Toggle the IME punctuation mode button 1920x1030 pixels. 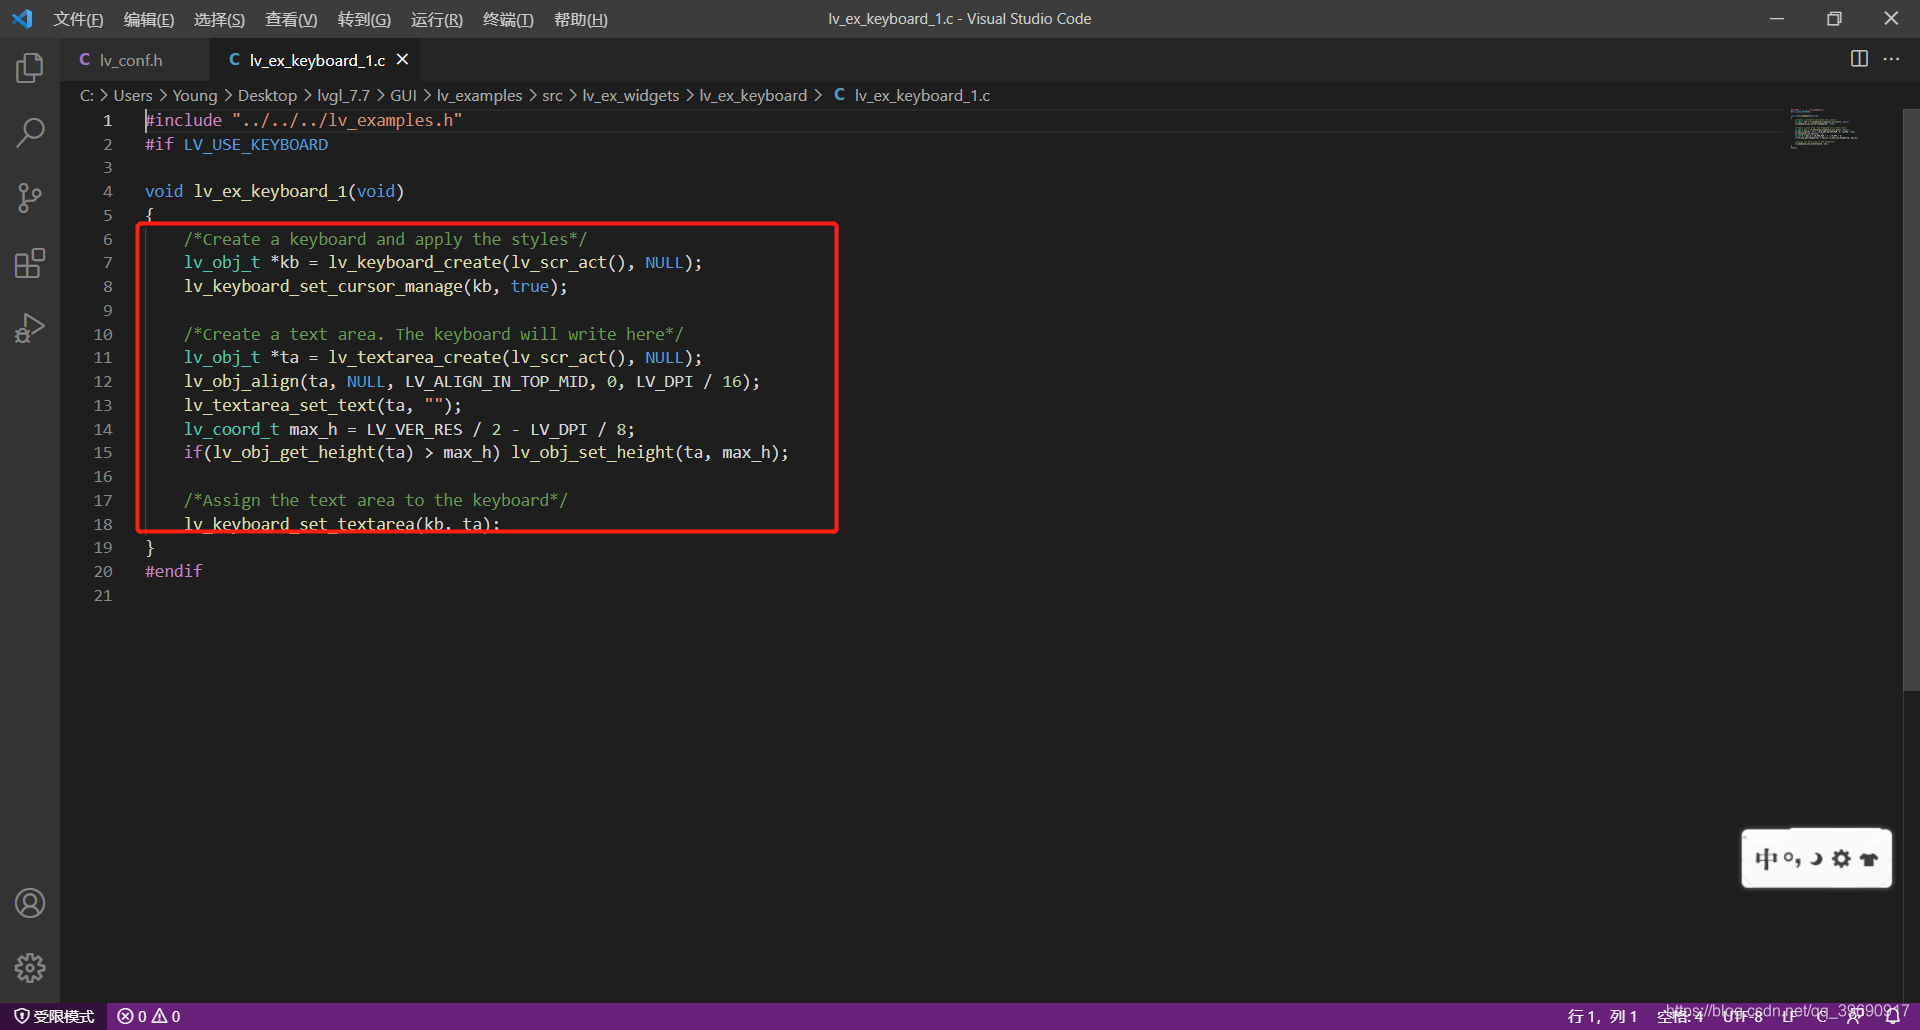(1792, 859)
